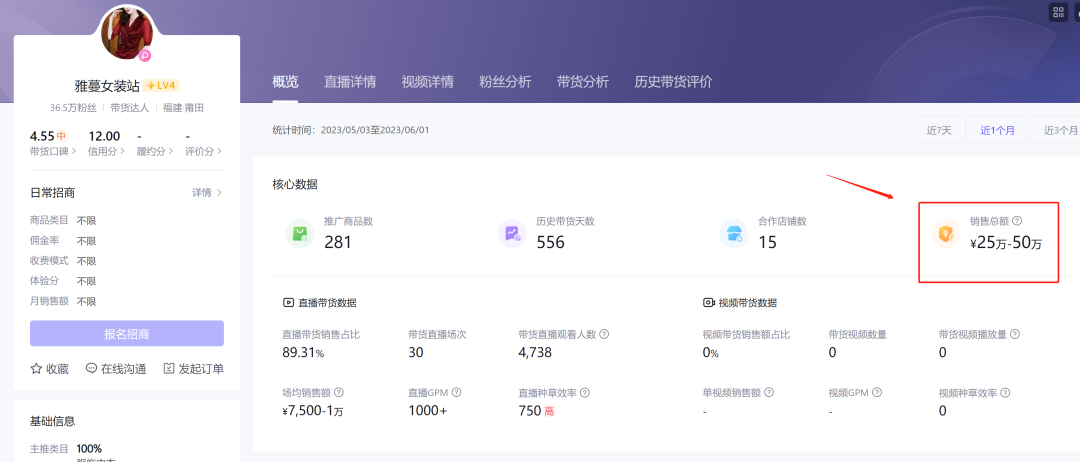
Task: Open help icon next to 带货视频播放量
Action: [x=1015, y=334]
